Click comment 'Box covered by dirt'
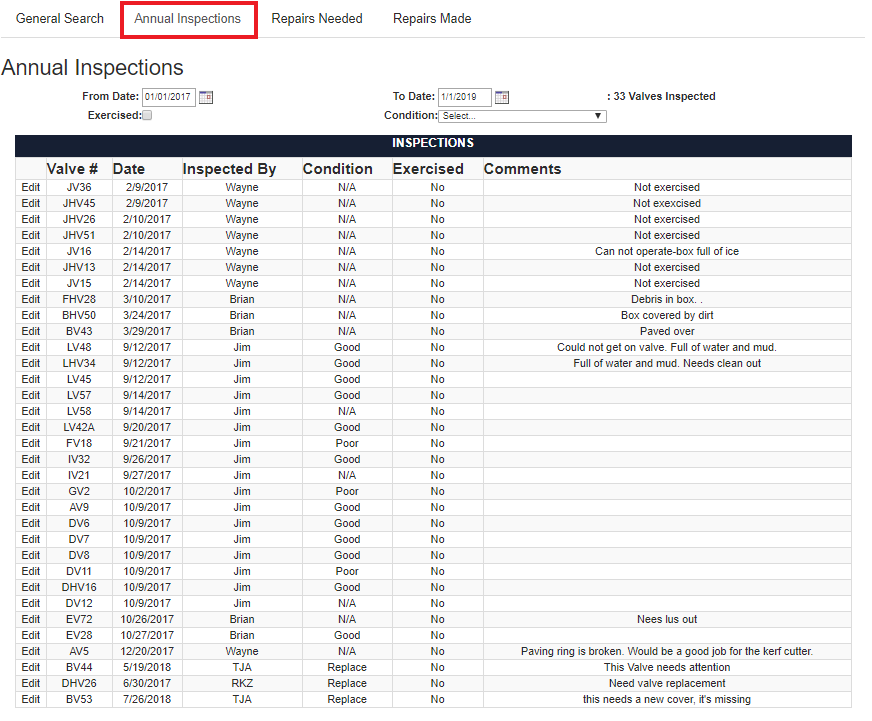The height and width of the screenshot is (721, 872). (x=667, y=315)
